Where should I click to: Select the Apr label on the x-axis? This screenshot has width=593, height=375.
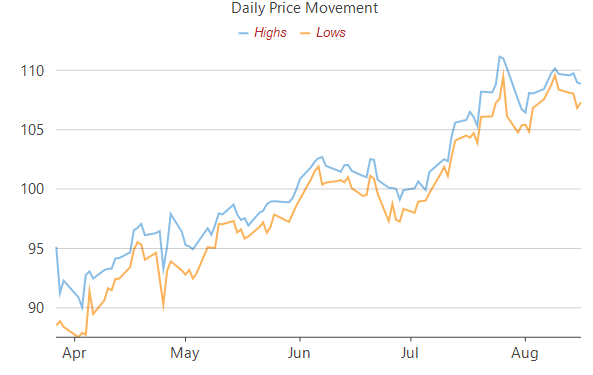point(74,353)
